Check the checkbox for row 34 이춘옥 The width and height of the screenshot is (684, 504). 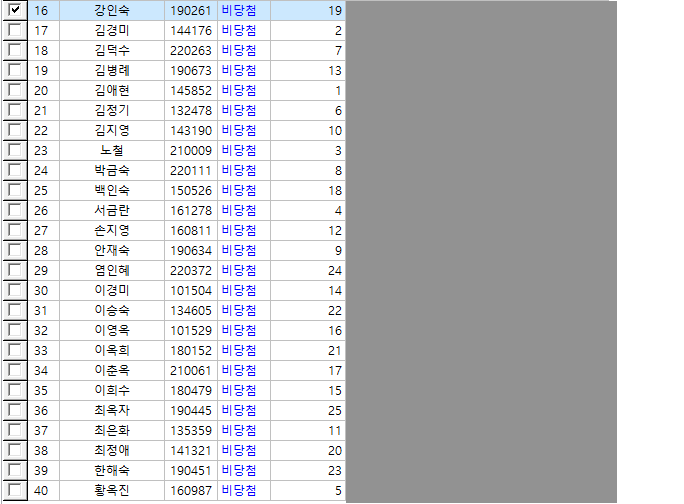pyautogui.click(x=15, y=370)
